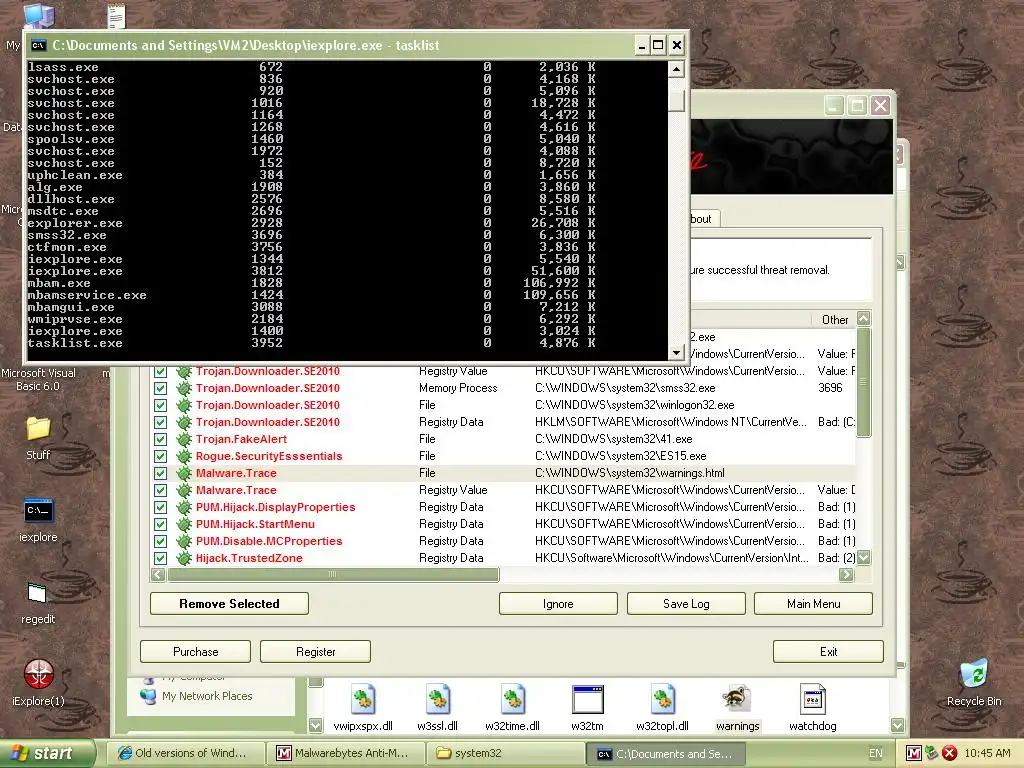Click bug icon for Rogue.SecurityEsssentials row

click(x=184, y=456)
